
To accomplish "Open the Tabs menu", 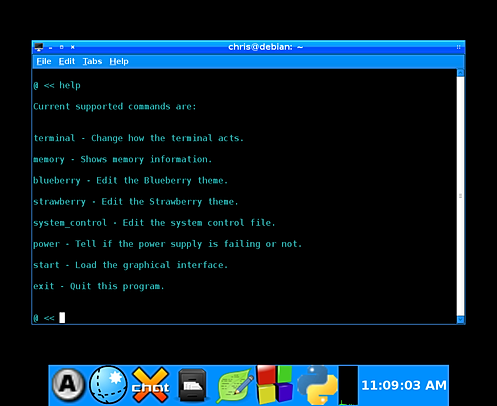I will click(92, 61).
